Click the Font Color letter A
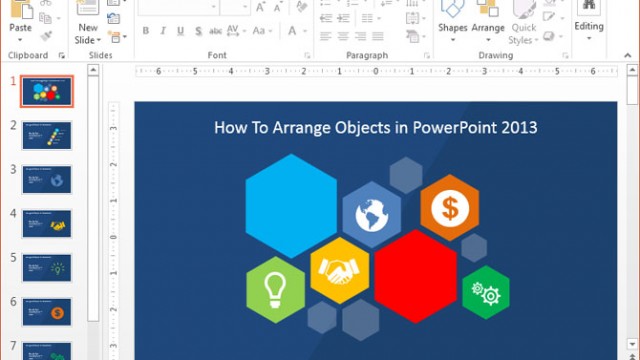The height and width of the screenshot is (360, 640). pos(292,31)
